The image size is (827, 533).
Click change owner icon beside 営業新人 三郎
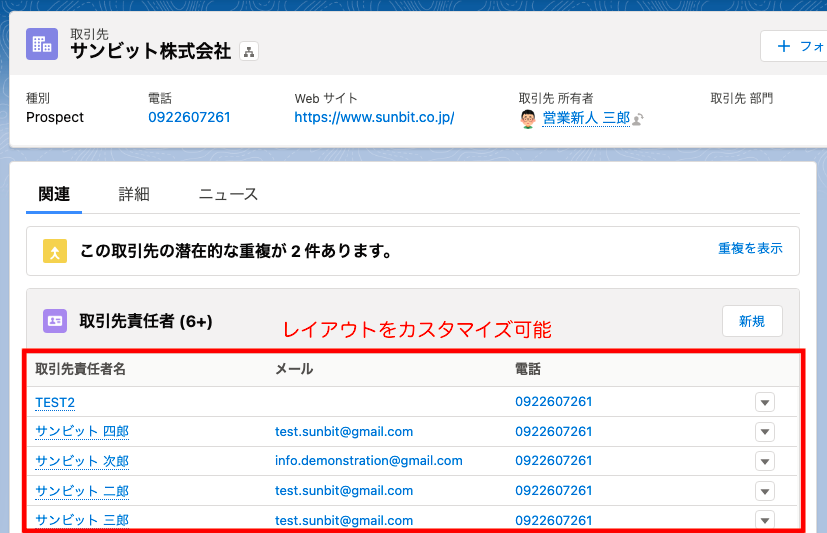point(638,120)
